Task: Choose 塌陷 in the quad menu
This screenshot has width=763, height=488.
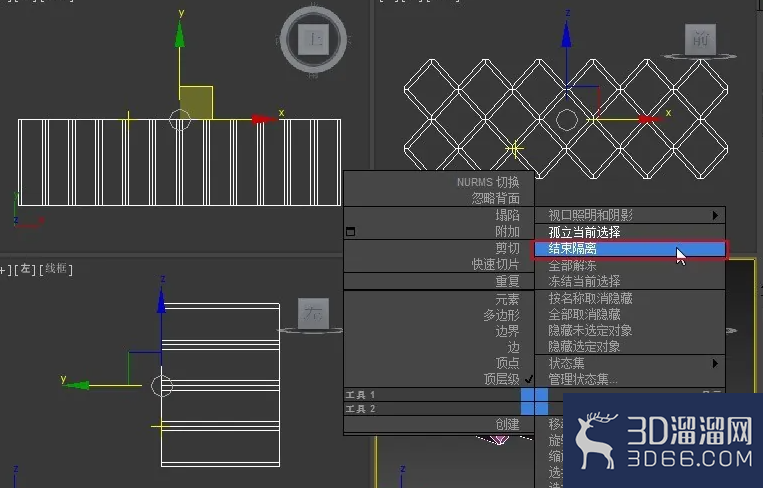Action: pyautogui.click(x=507, y=215)
